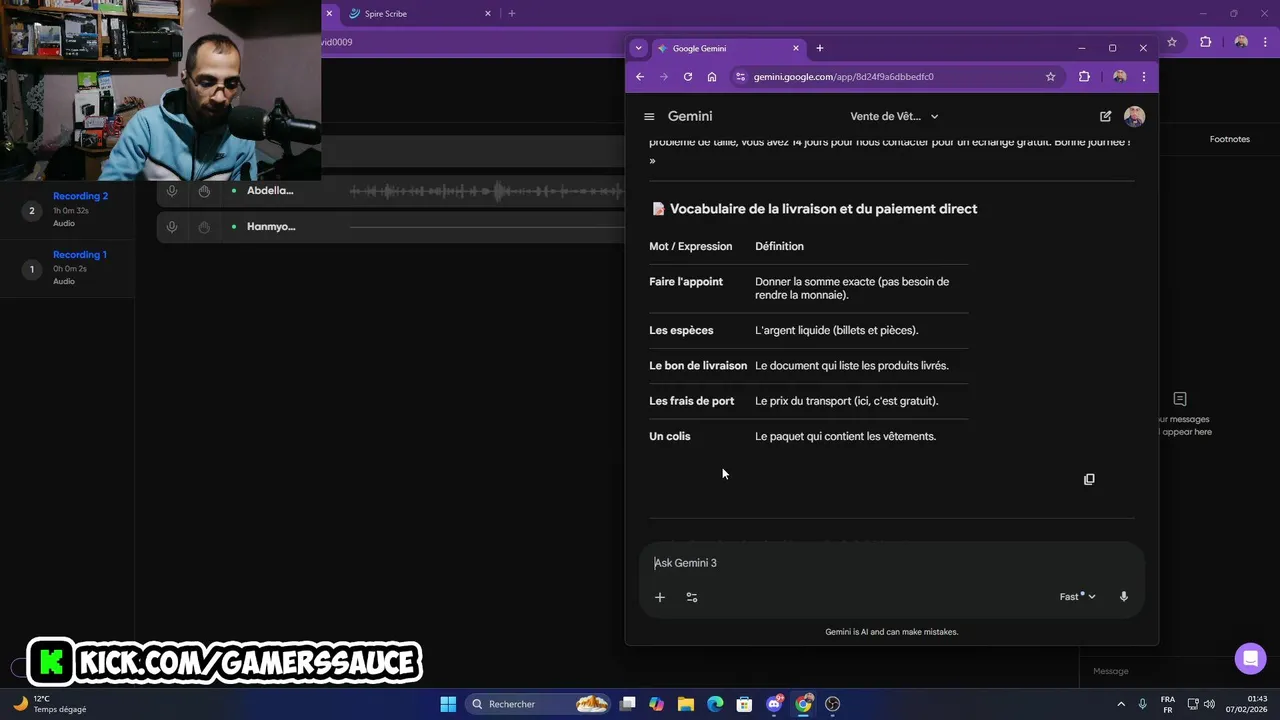Close the Google Gemini tab

(x=796, y=48)
